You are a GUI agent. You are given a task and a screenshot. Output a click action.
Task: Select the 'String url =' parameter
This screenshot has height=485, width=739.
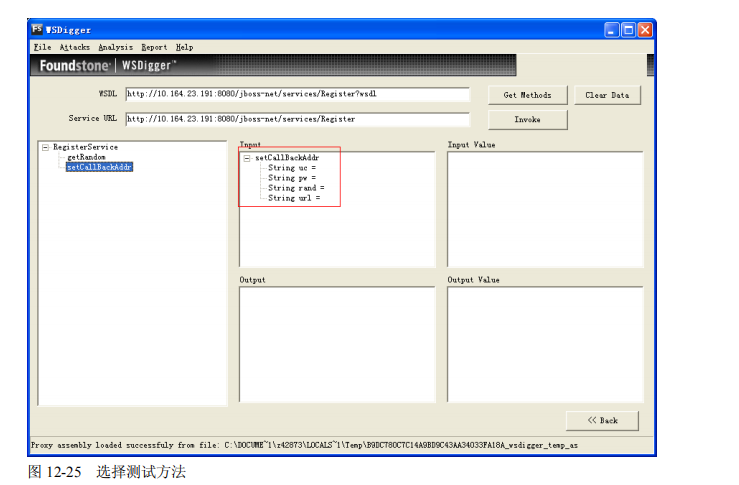pos(294,198)
